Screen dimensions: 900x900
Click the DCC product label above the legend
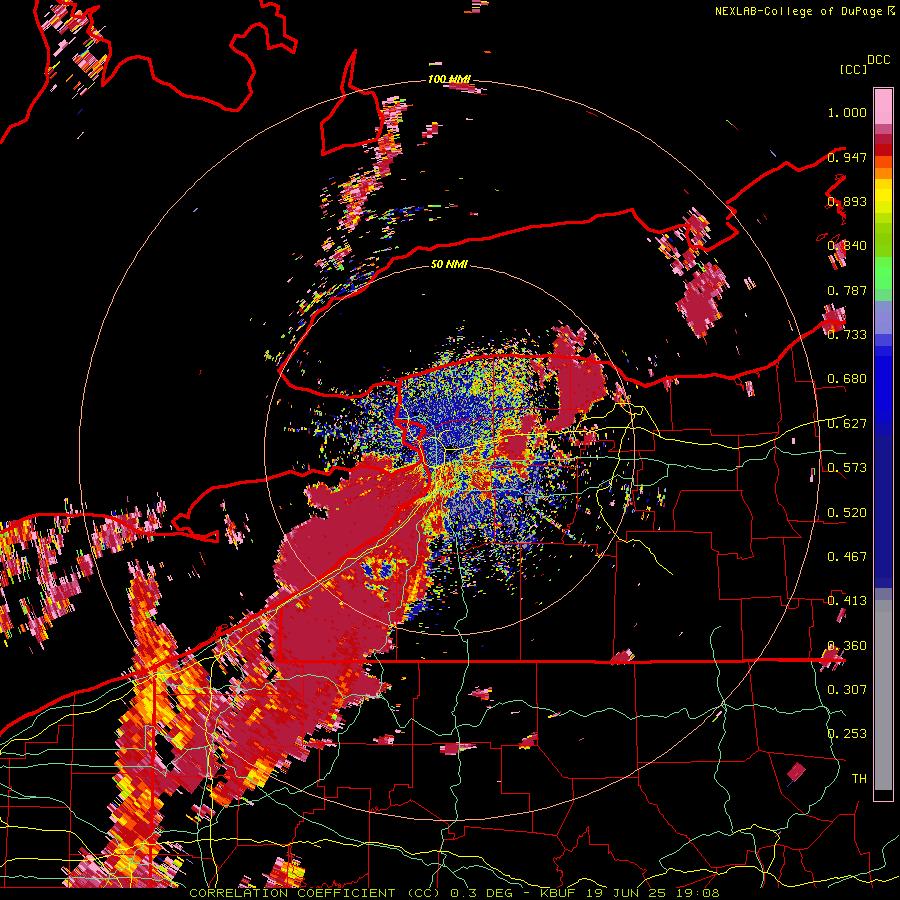(x=878, y=60)
